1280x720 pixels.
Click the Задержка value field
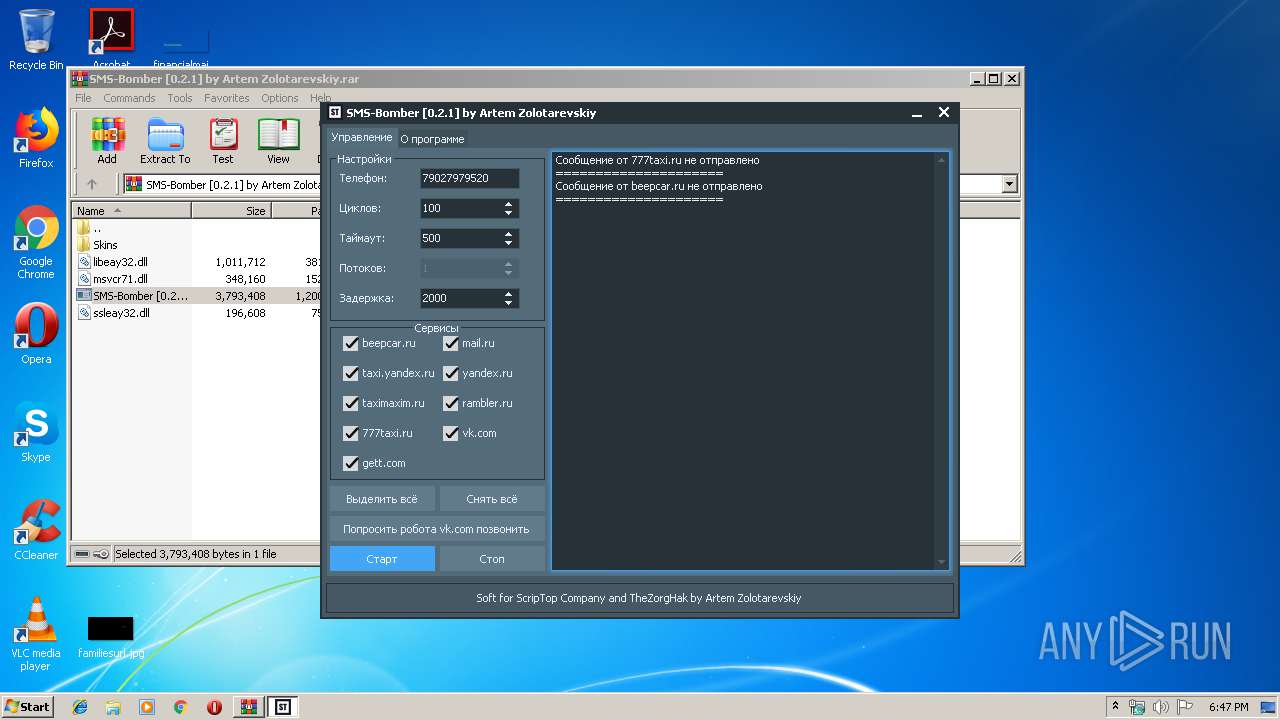click(x=460, y=298)
